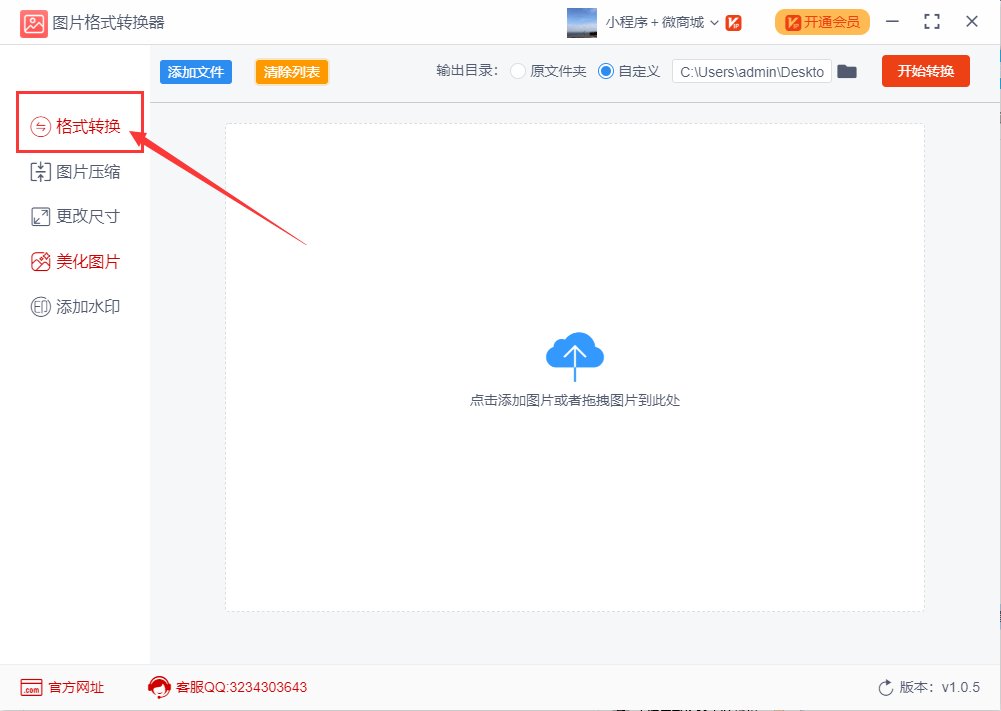Open the 官方网址 official website link
This screenshot has width=1001, height=711.
click(x=62, y=687)
